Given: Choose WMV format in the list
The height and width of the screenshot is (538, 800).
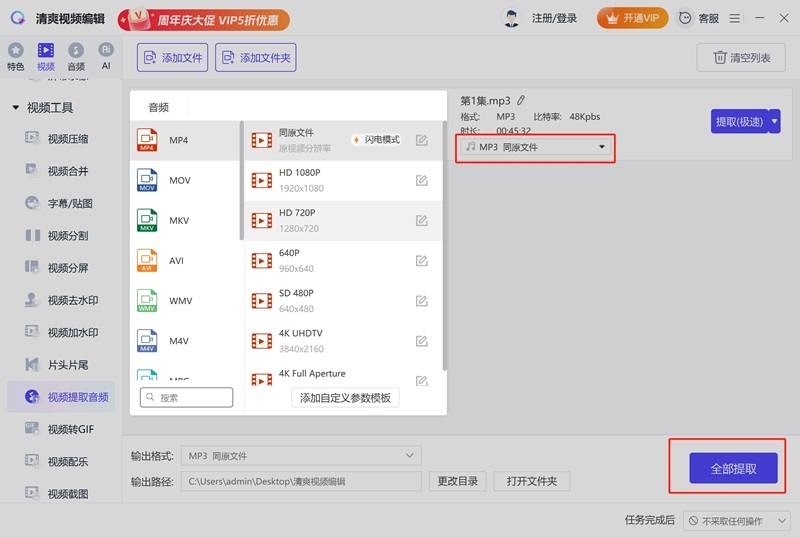Looking at the screenshot, I should point(185,301).
